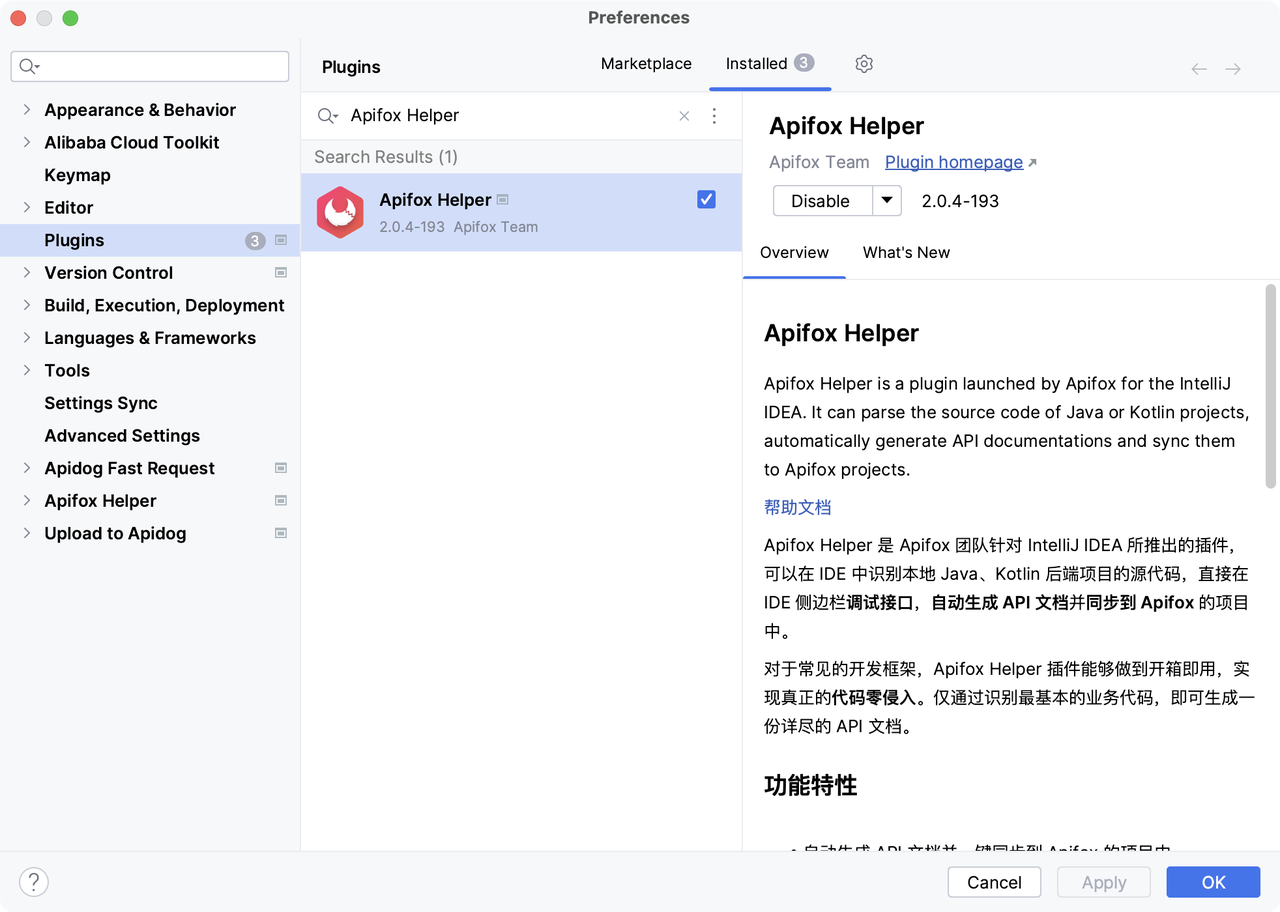Click the version 2.0.4-193 label beside Disable
The image size is (1280, 912).
960,201
